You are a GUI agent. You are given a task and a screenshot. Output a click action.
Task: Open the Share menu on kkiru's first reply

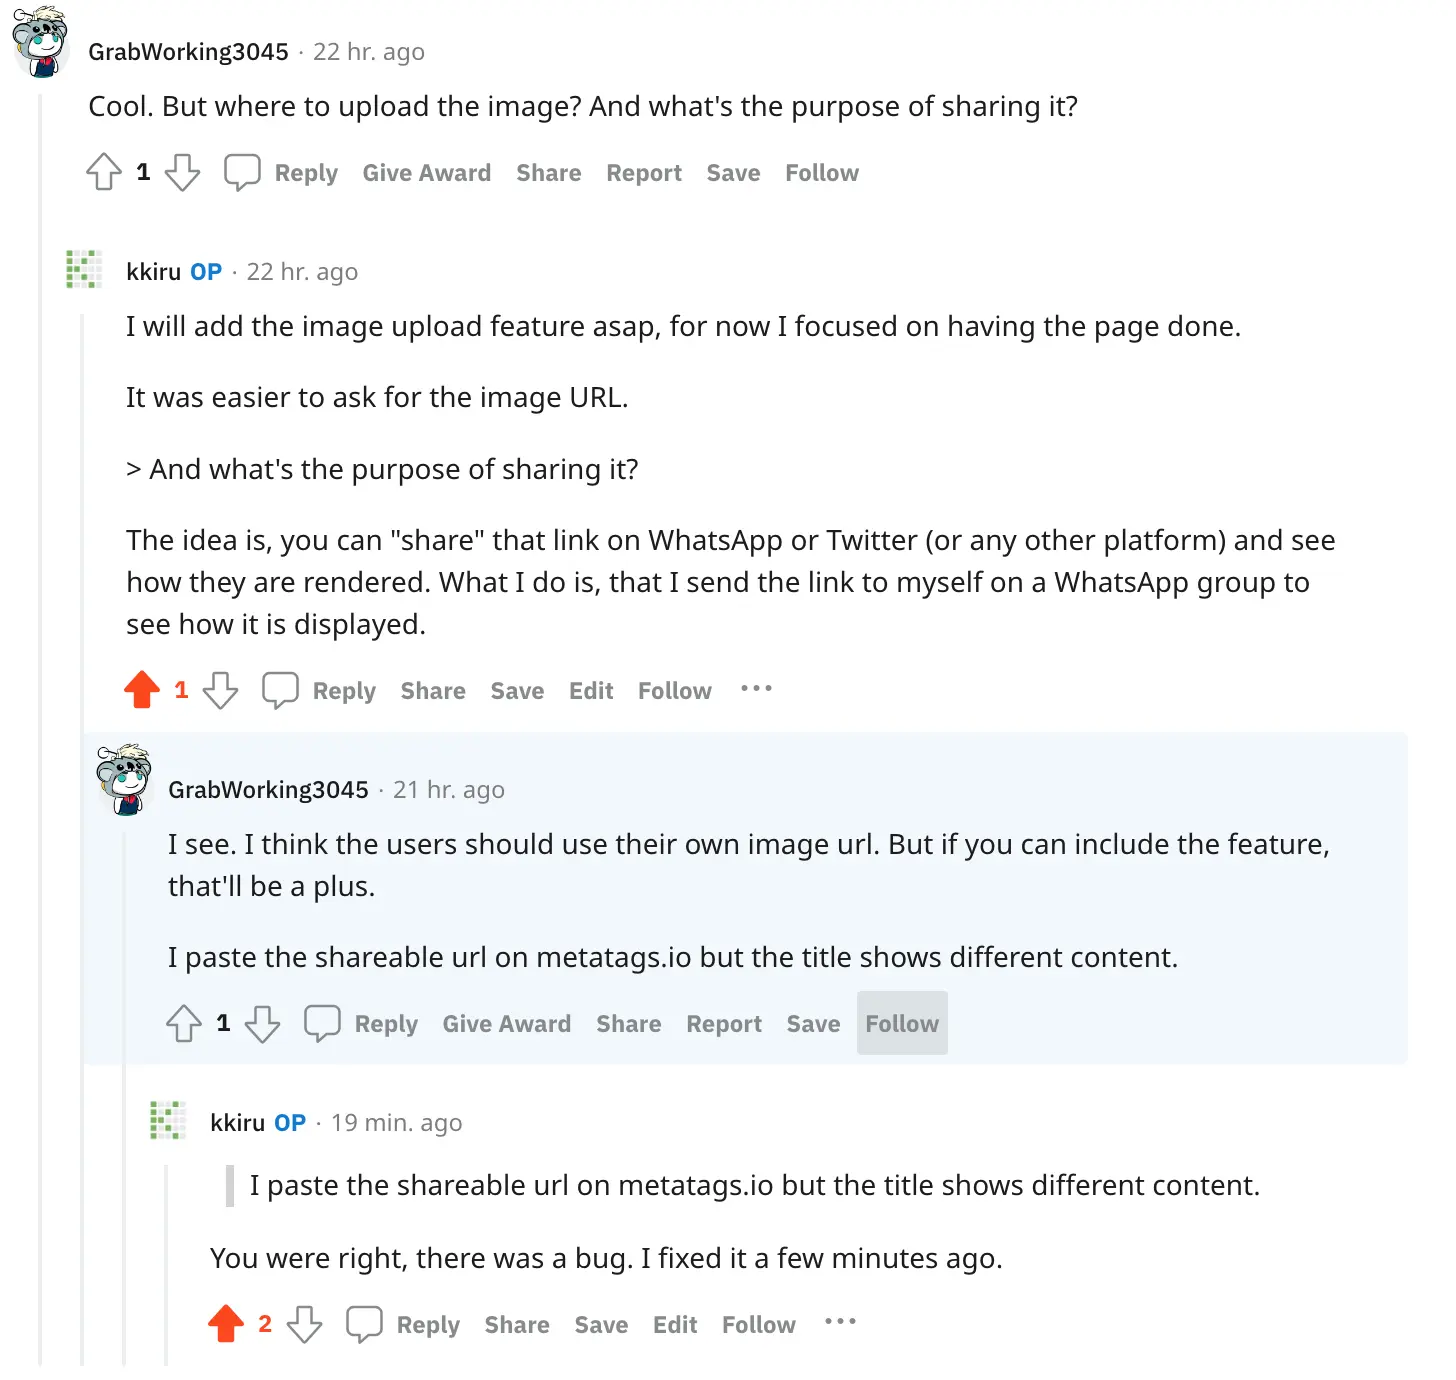[x=432, y=690]
